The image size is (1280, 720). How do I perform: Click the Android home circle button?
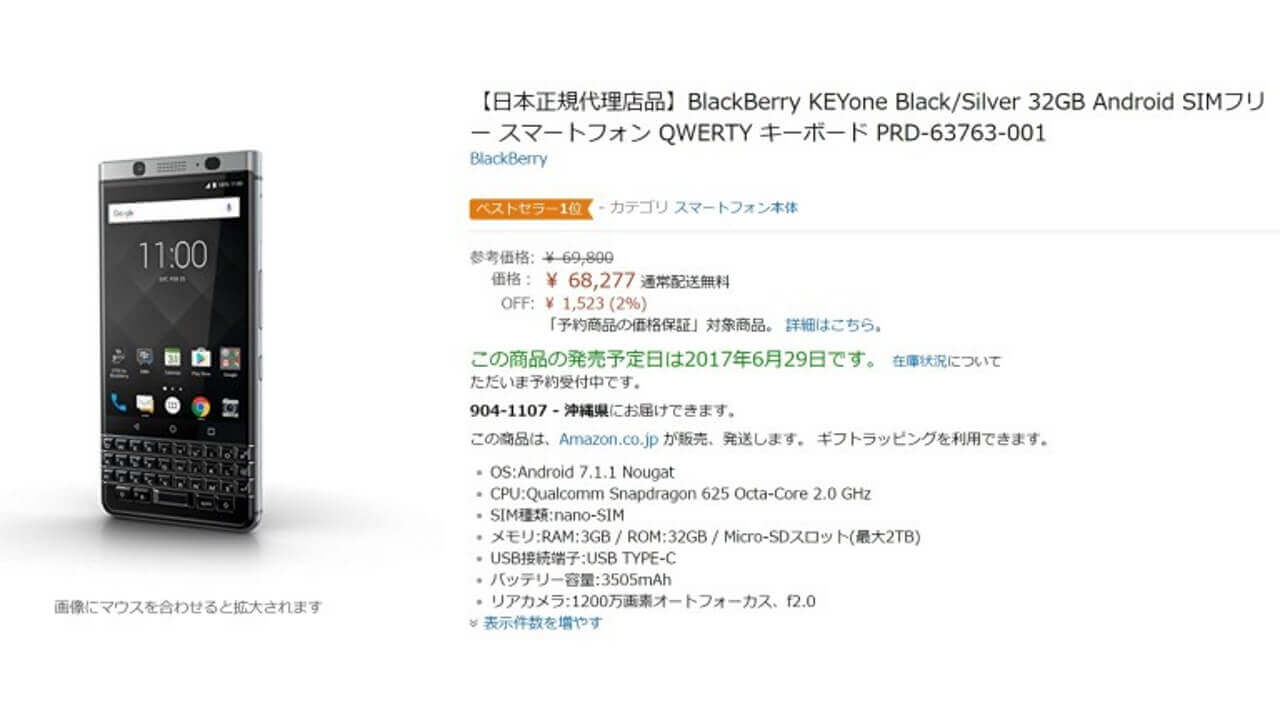tap(173, 427)
